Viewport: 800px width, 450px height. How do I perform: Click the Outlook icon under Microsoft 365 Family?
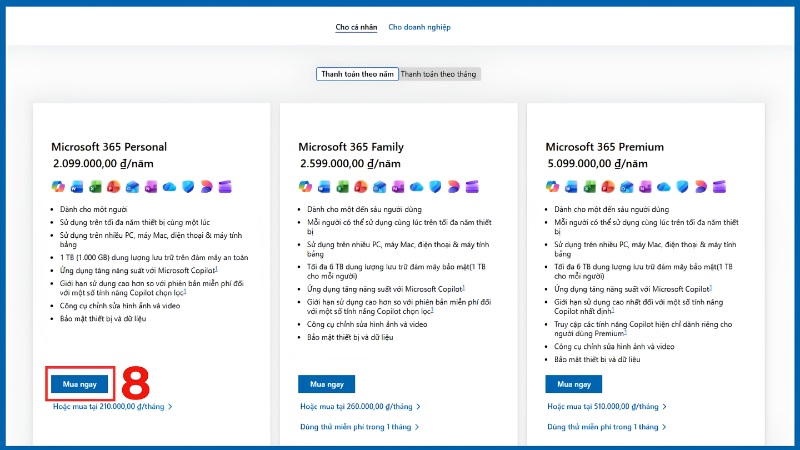pyautogui.click(x=379, y=187)
